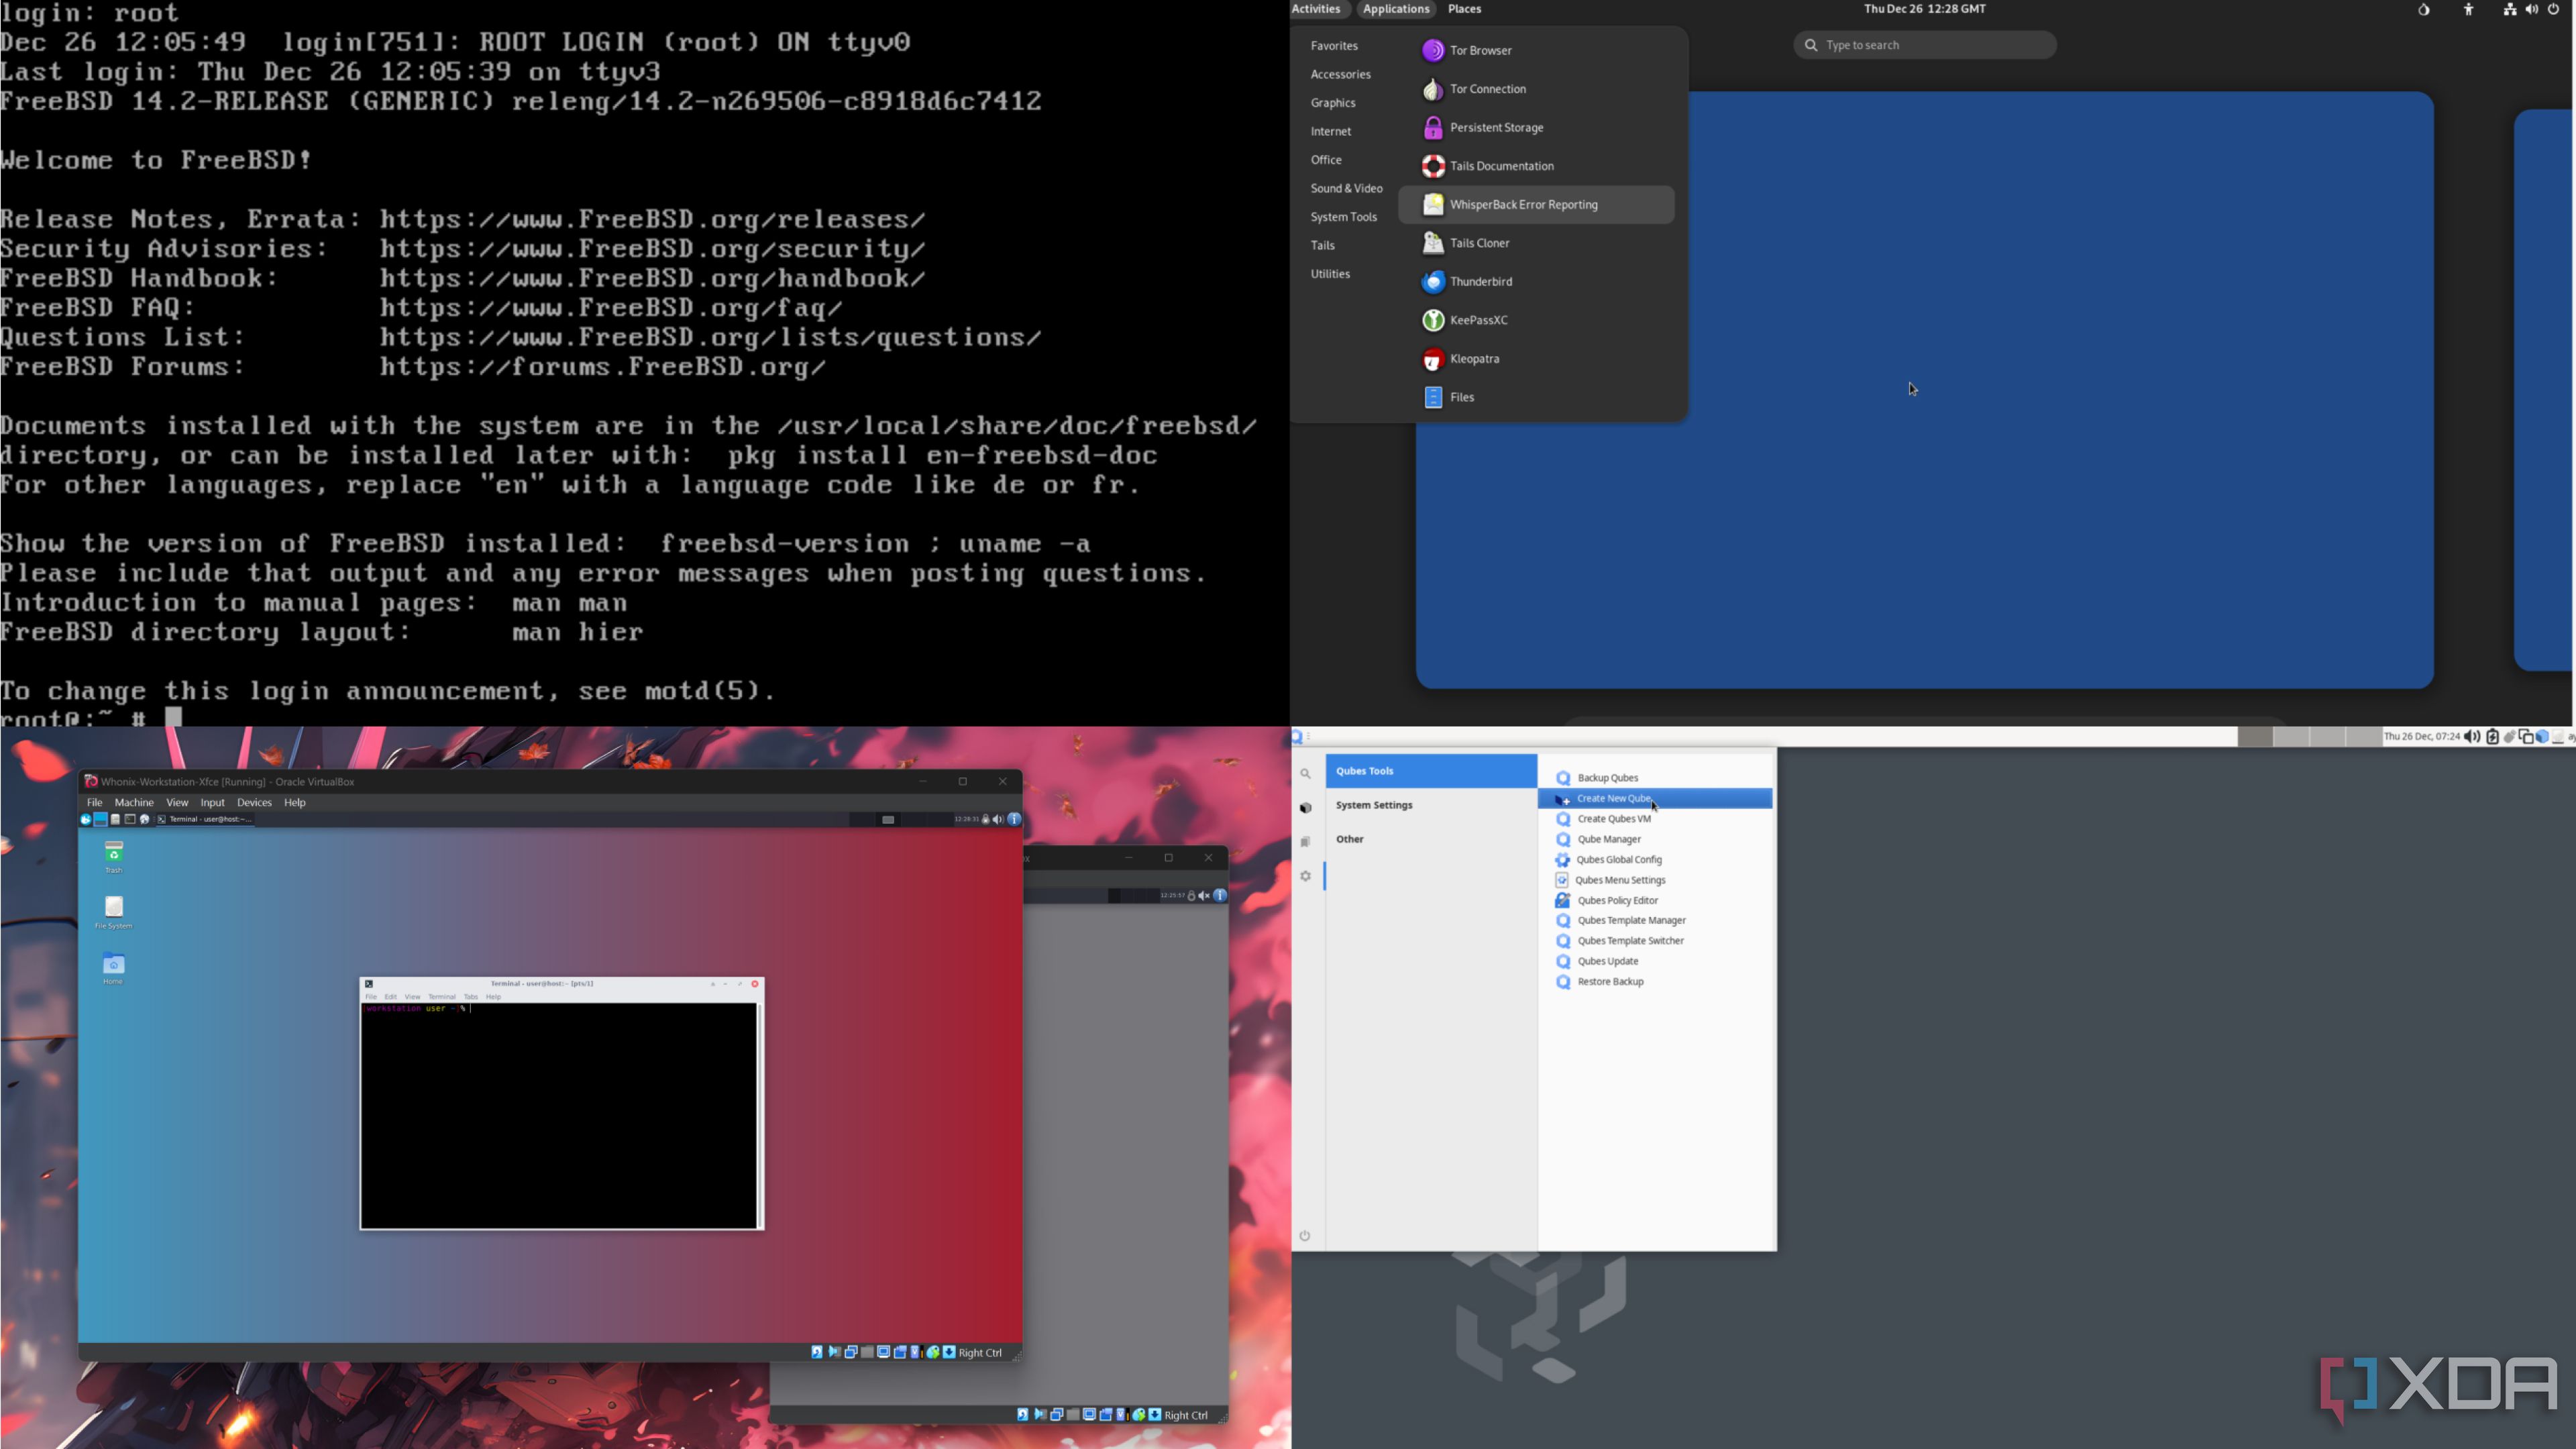The image size is (2576, 1449).
Task: Open the power menu in Tails top-right corner
Action: click(x=2554, y=8)
